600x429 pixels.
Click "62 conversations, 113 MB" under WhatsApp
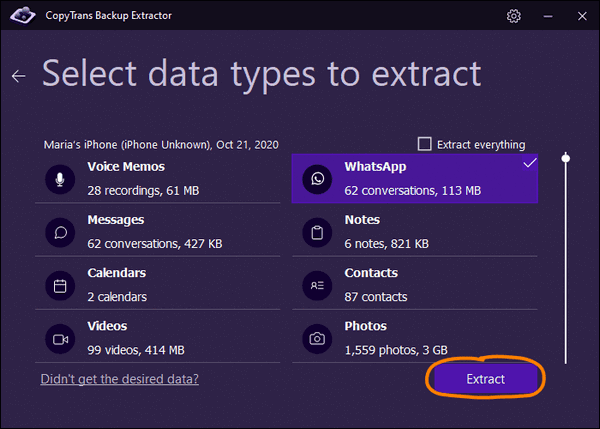pos(412,191)
